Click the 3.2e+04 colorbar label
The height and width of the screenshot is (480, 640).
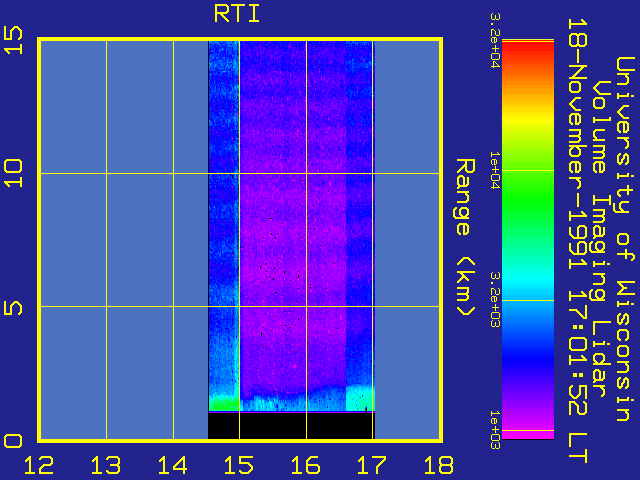(x=495, y=40)
